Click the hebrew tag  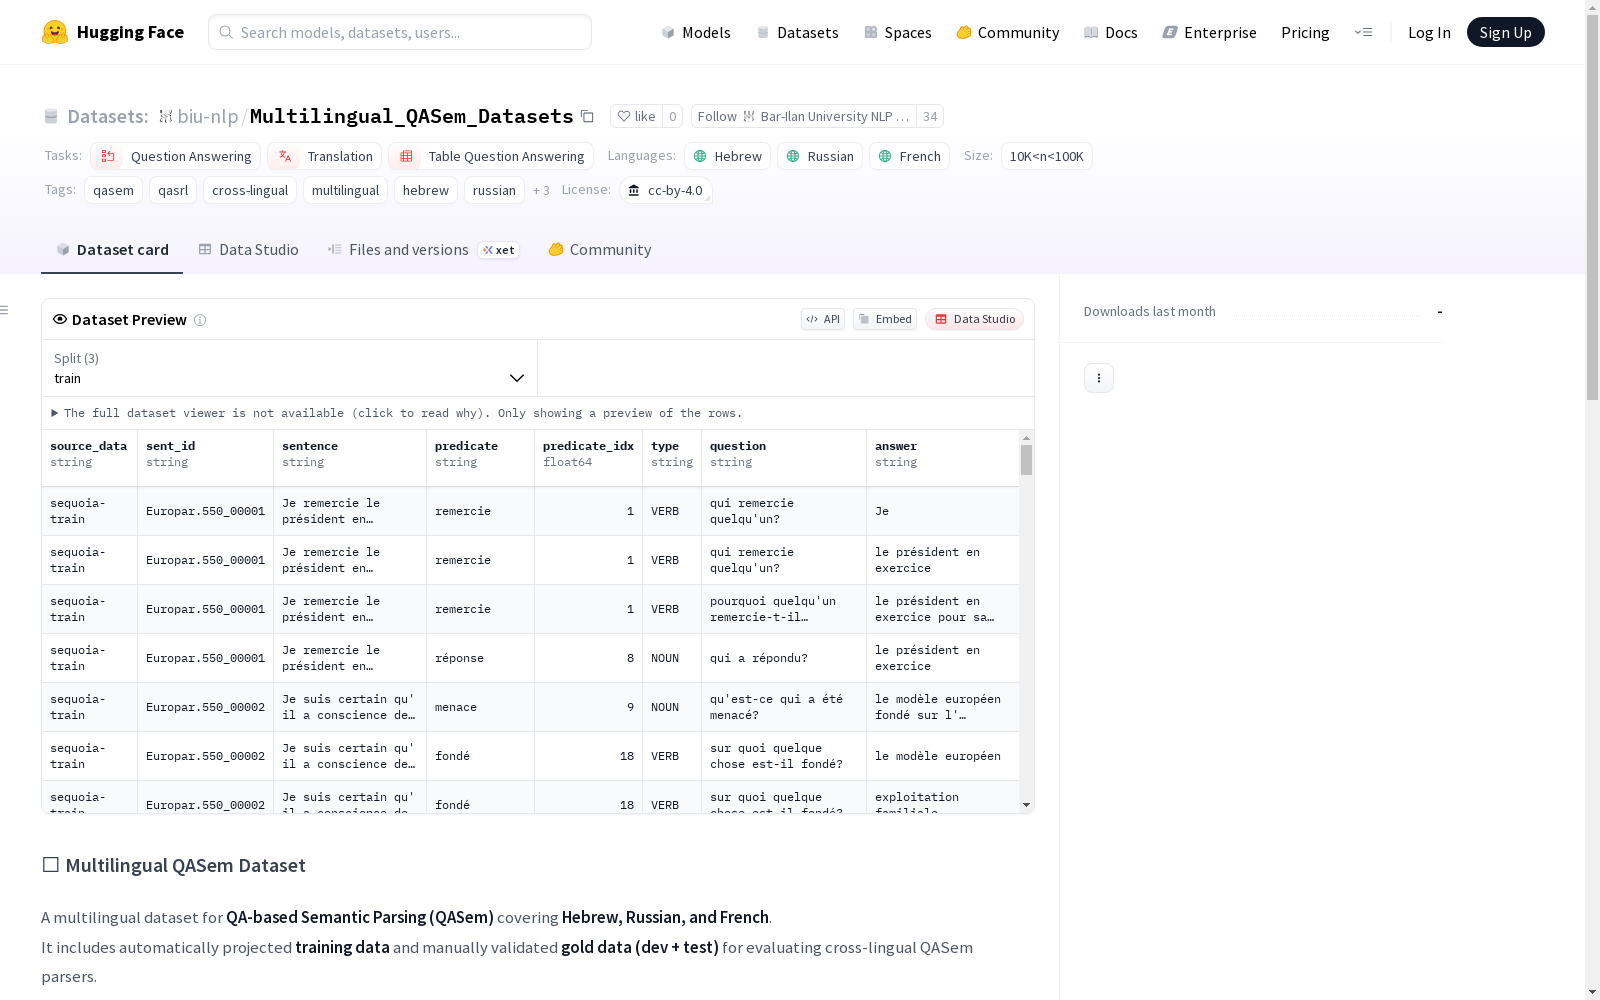pyautogui.click(x=426, y=190)
